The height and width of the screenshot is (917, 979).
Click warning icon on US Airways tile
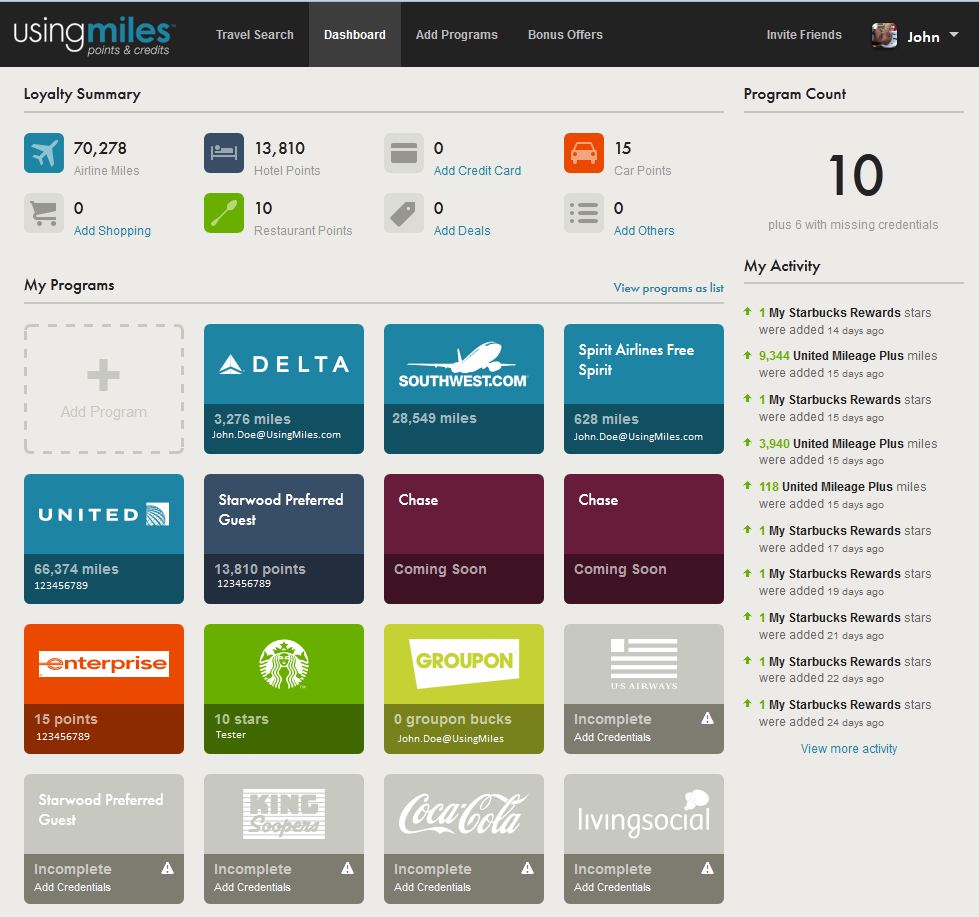click(707, 718)
